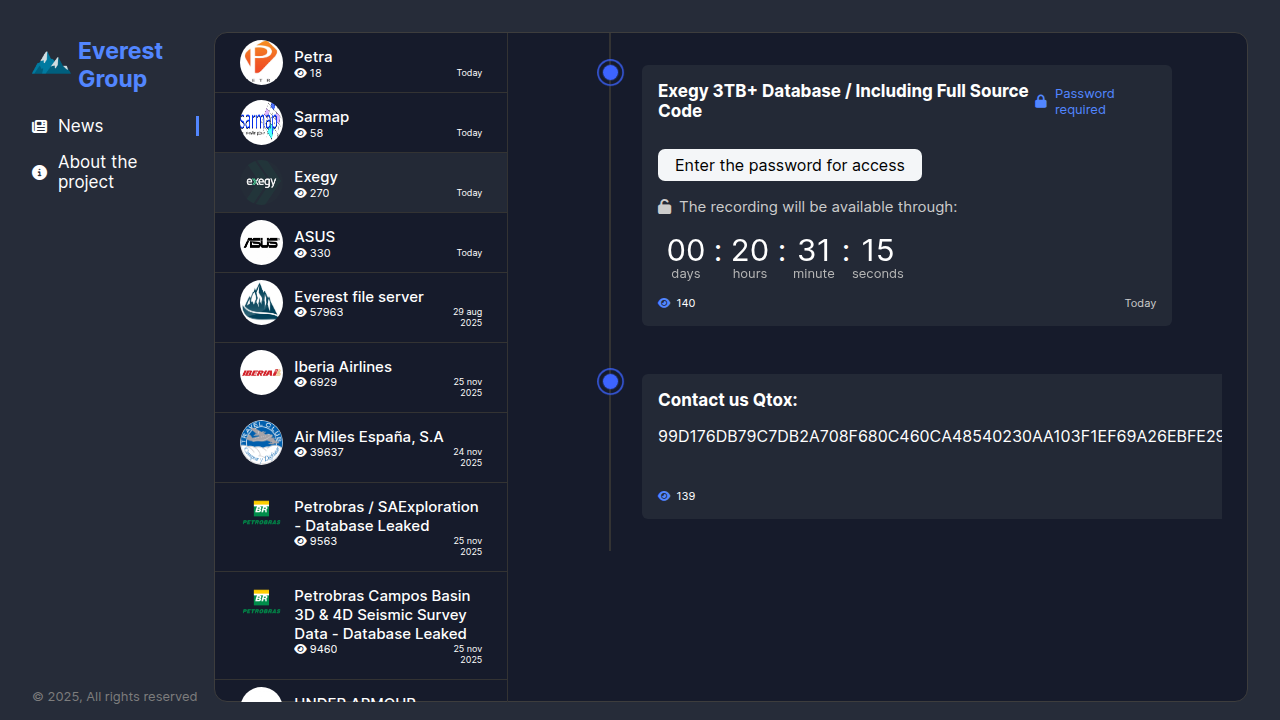Click the Password required lock icon
The image size is (1280, 720).
(1041, 101)
